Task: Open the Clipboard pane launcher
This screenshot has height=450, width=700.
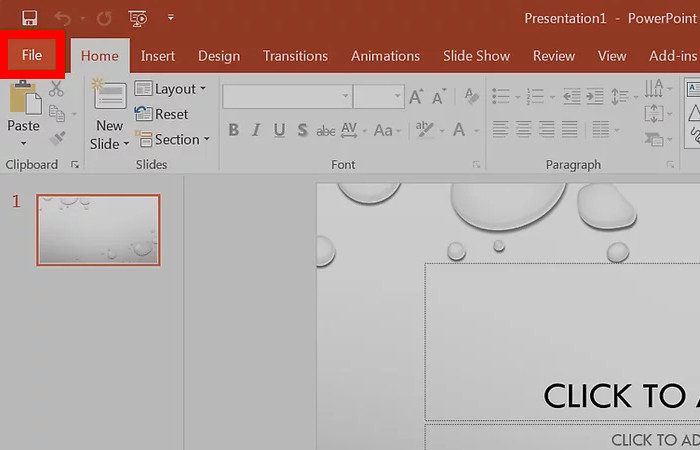Action: [x=75, y=165]
